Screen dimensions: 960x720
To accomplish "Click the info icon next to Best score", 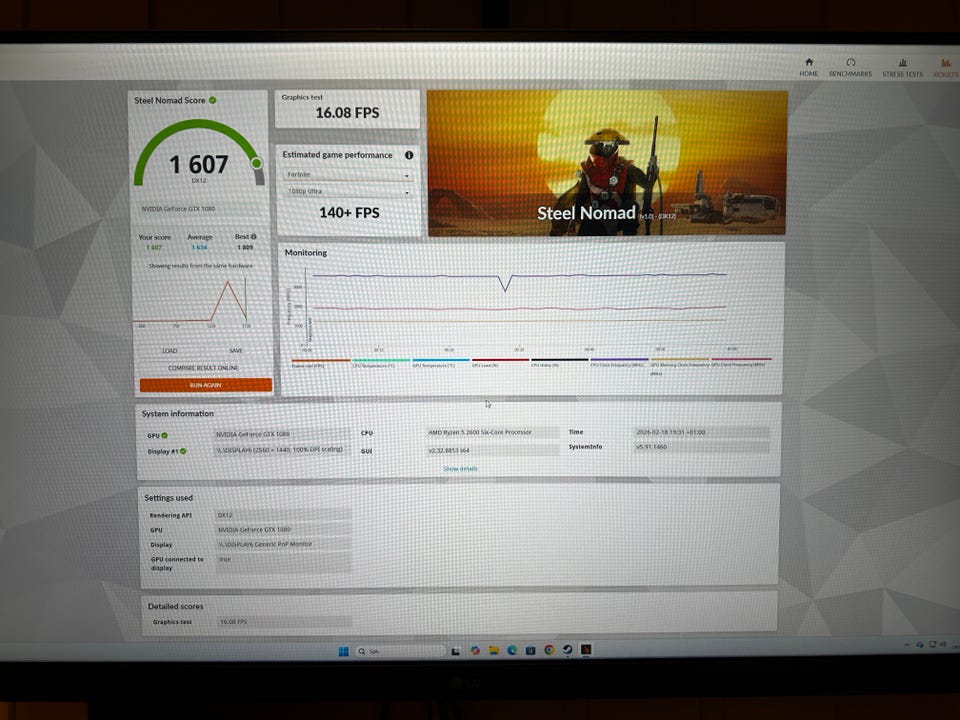I will coord(253,236).
